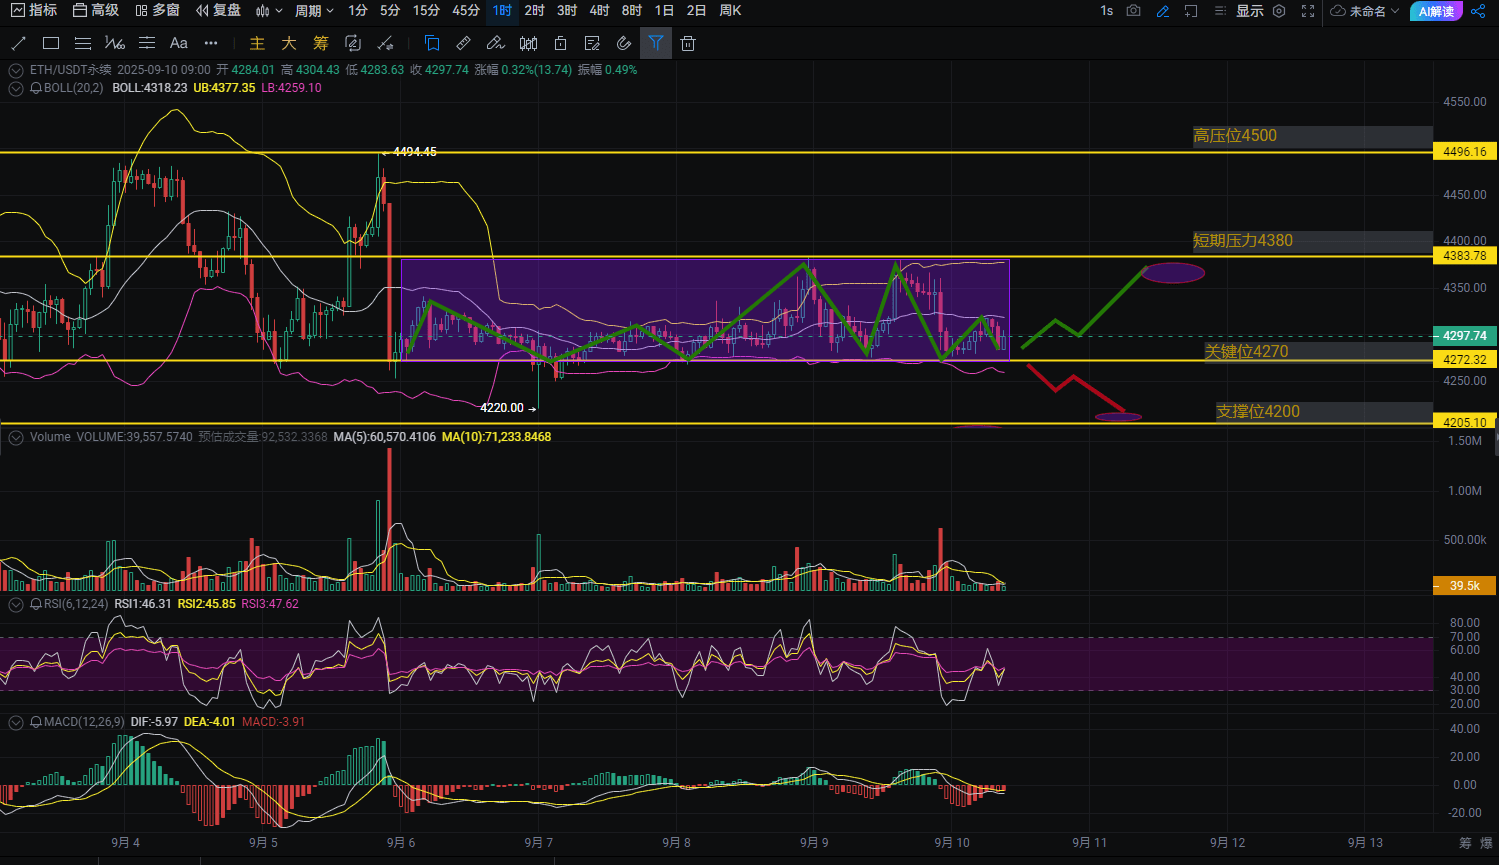The image size is (1499, 865).
Task: Select the rectangle drawing tool
Action: point(51,43)
